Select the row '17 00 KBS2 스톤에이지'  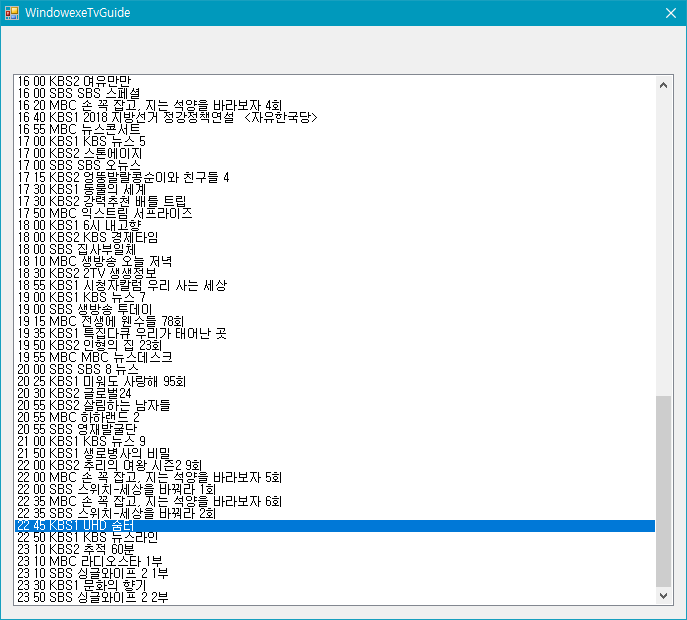coord(335,153)
